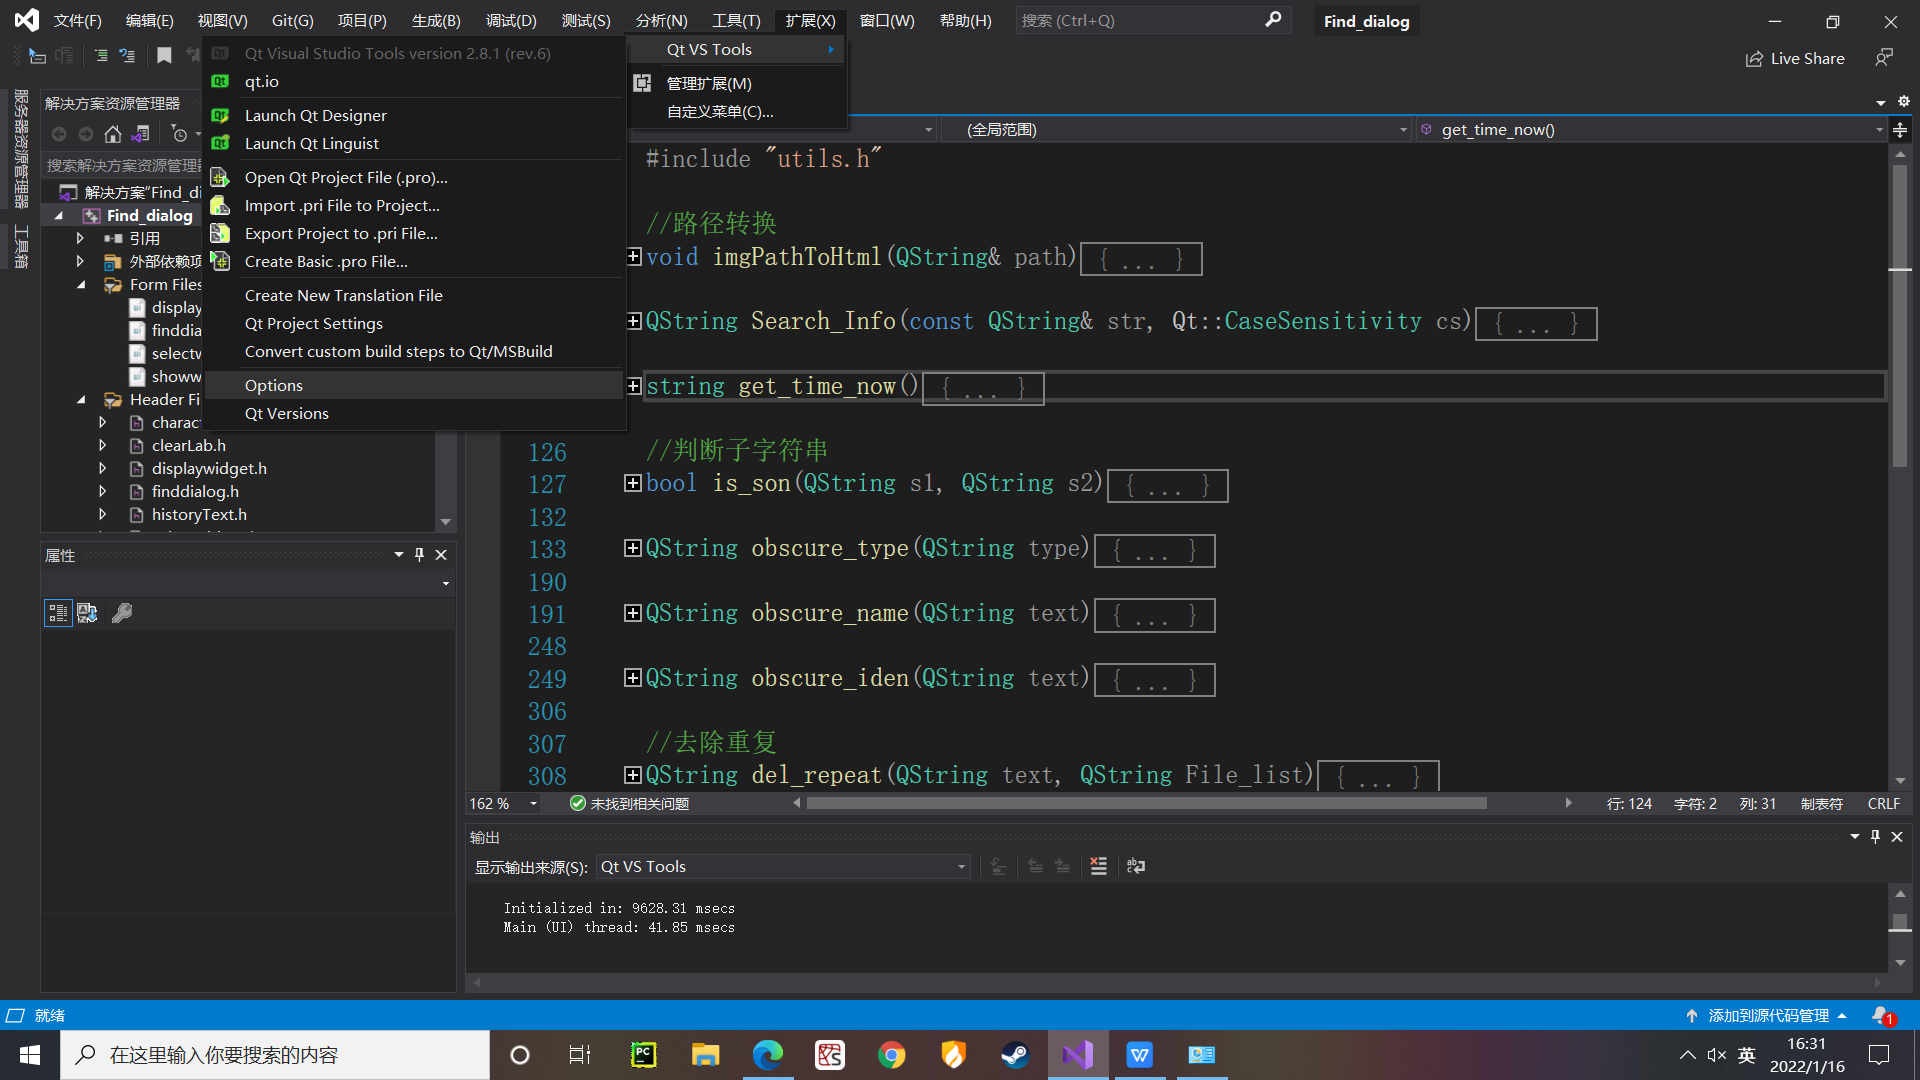Image resolution: width=1920 pixels, height=1080 pixels.
Task: Select Qt Versions menu entry
Action: 286,413
